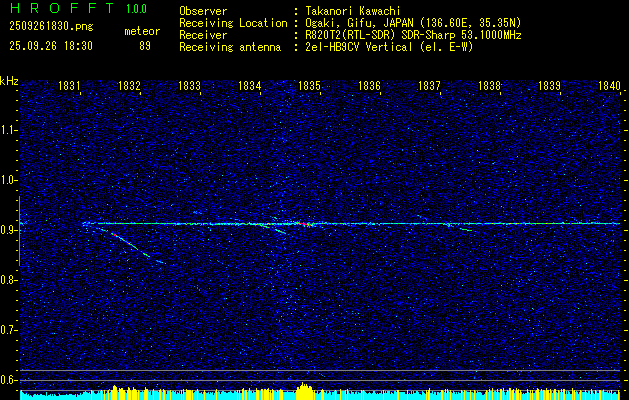Click the 0.7 kHz axis label
The height and width of the screenshot is (400, 629).
(x=9, y=330)
